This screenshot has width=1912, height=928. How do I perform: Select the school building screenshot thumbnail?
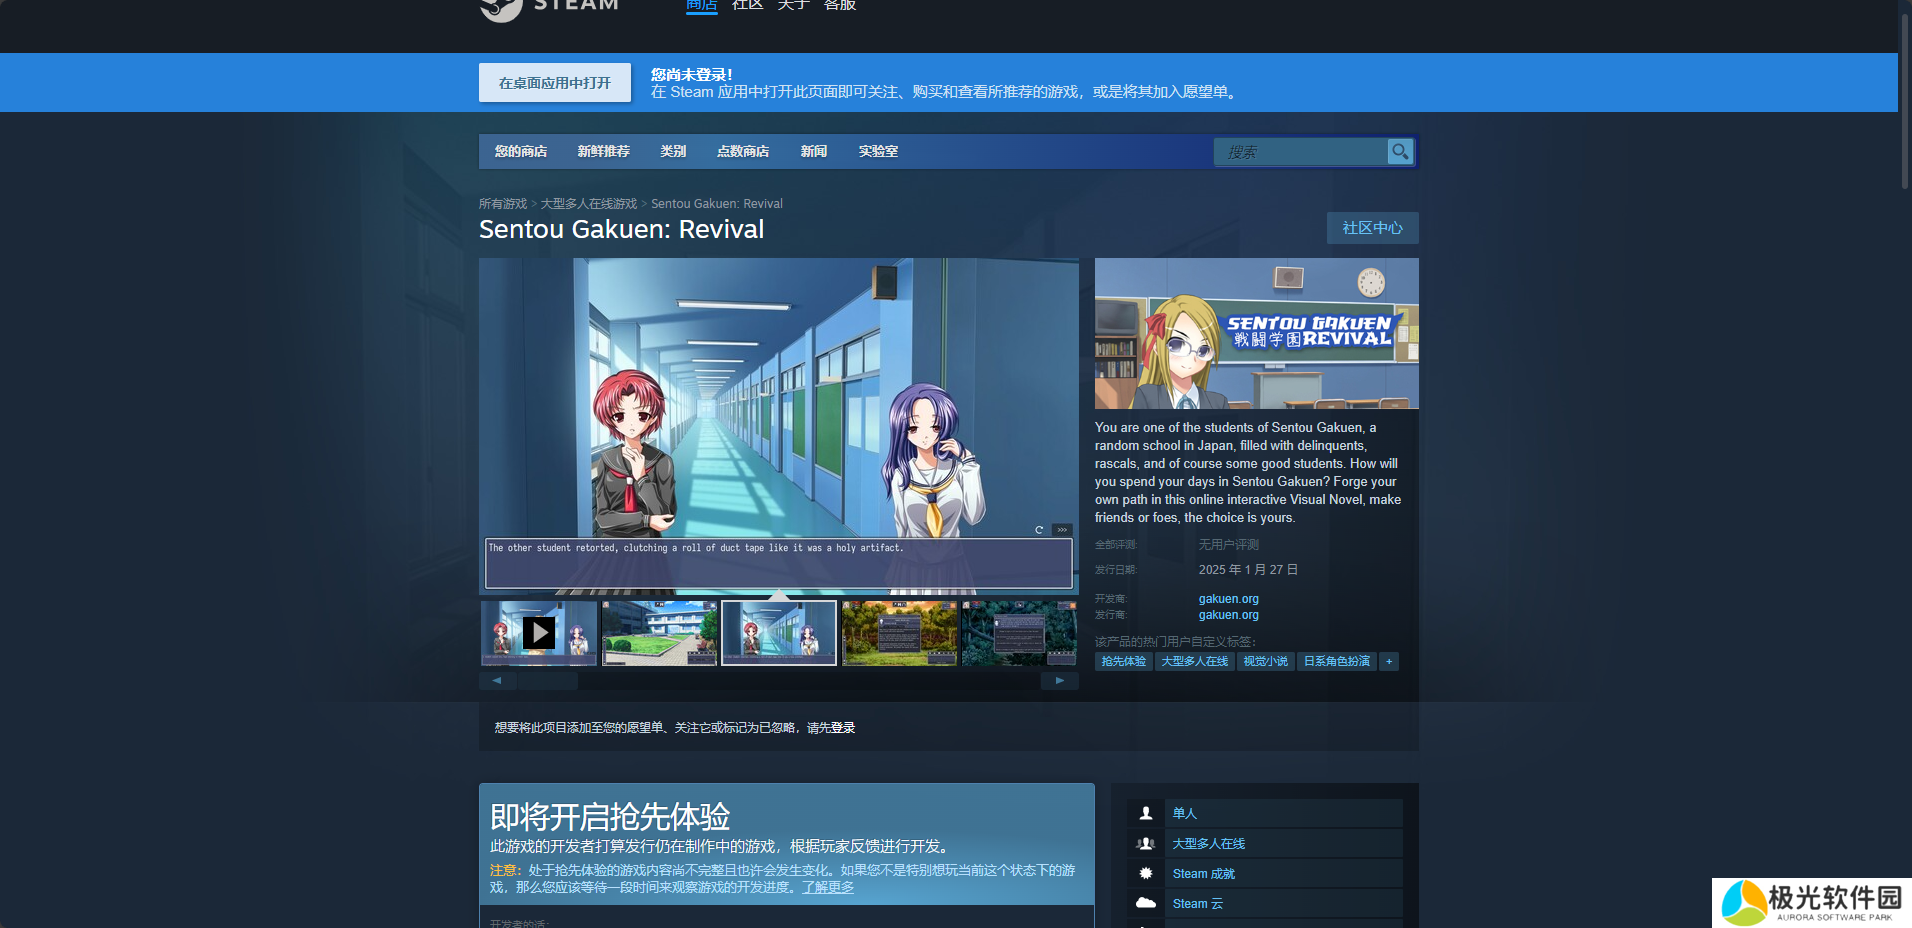tap(659, 632)
